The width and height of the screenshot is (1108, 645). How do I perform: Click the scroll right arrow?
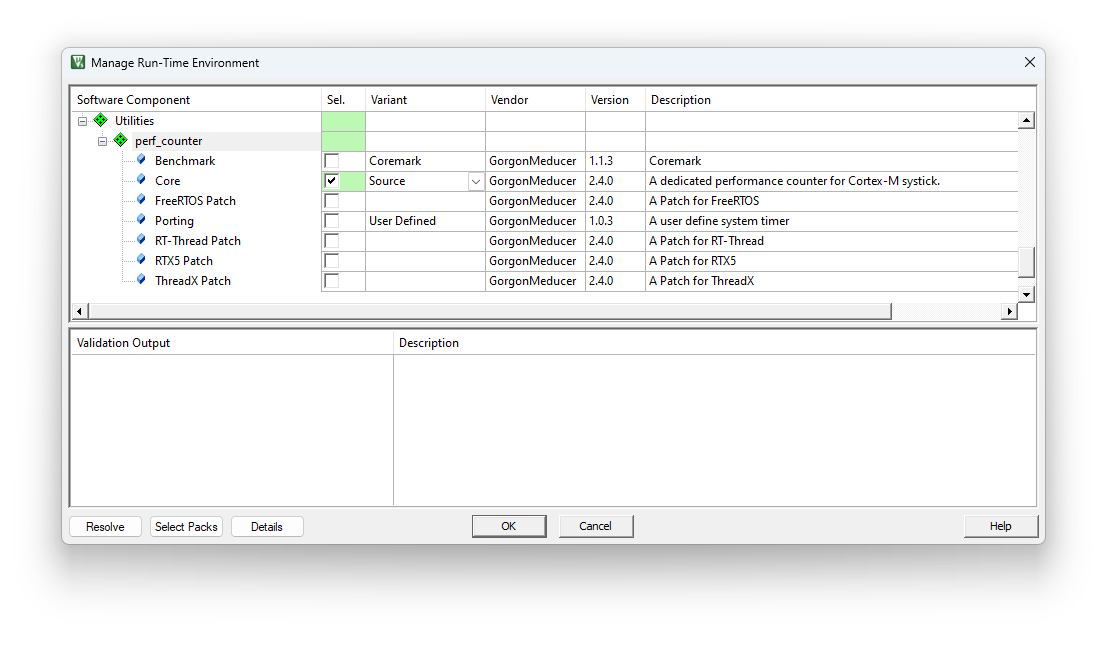tap(1009, 311)
